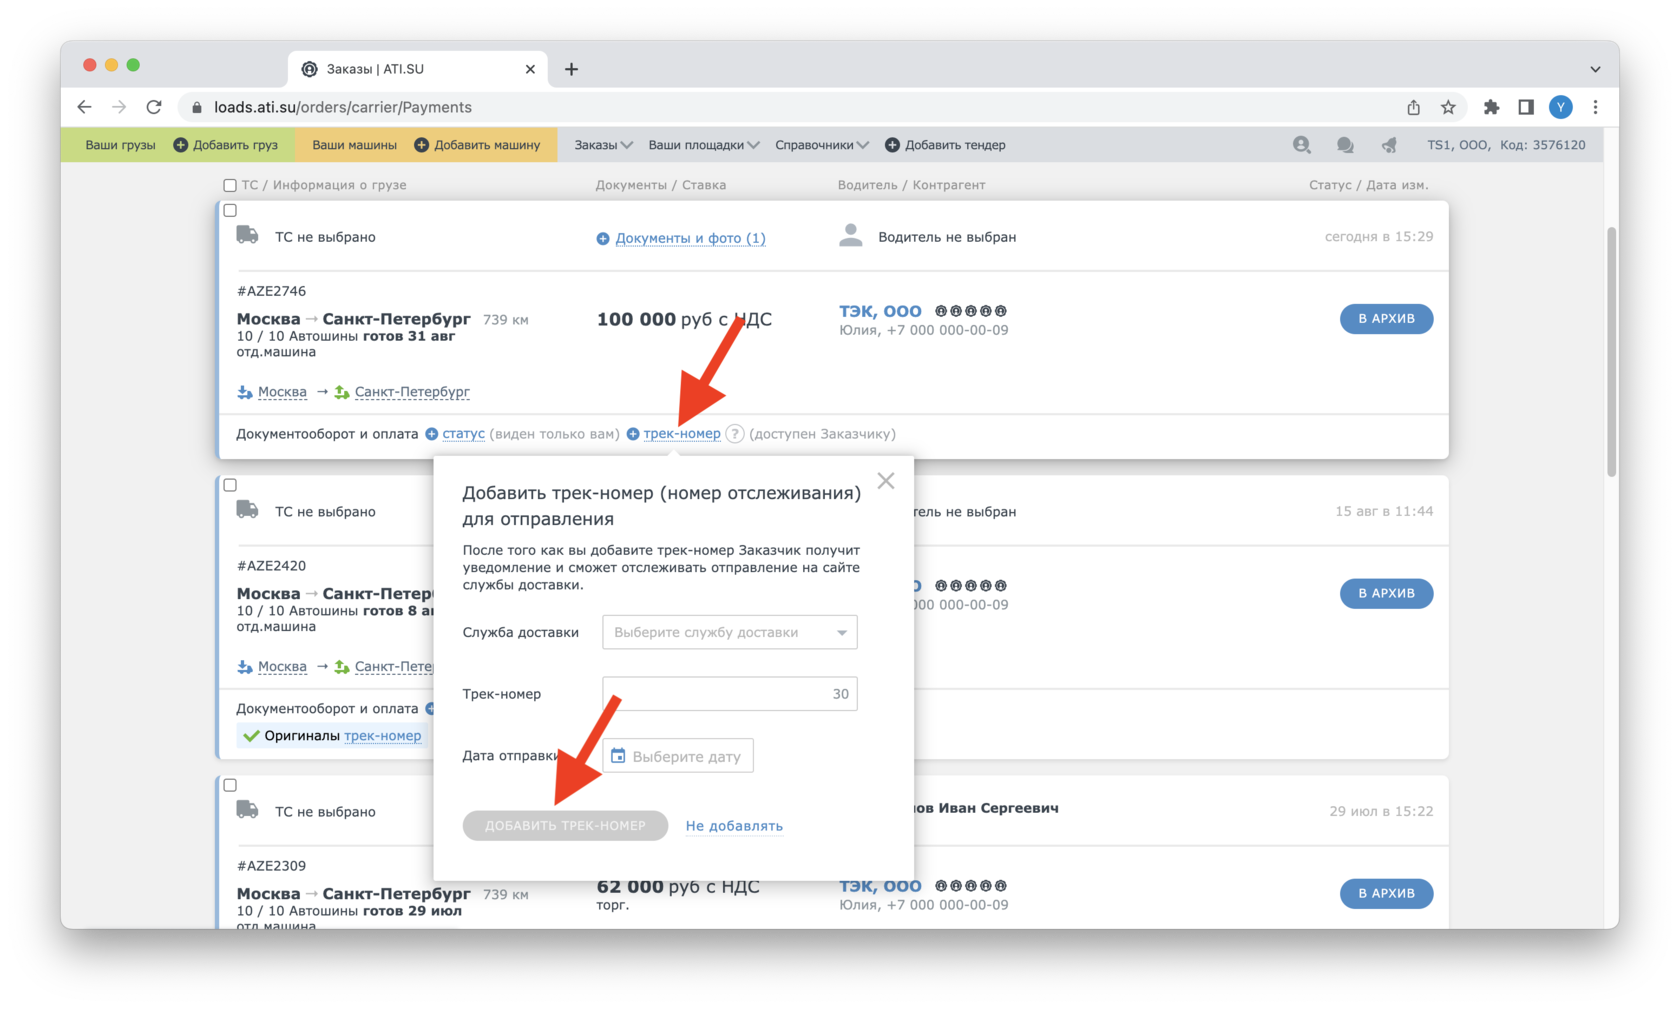The width and height of the screenshot is (1680, 1009).
Task: Archive order AZE2309 with В архив
Action: point(1386,893)
